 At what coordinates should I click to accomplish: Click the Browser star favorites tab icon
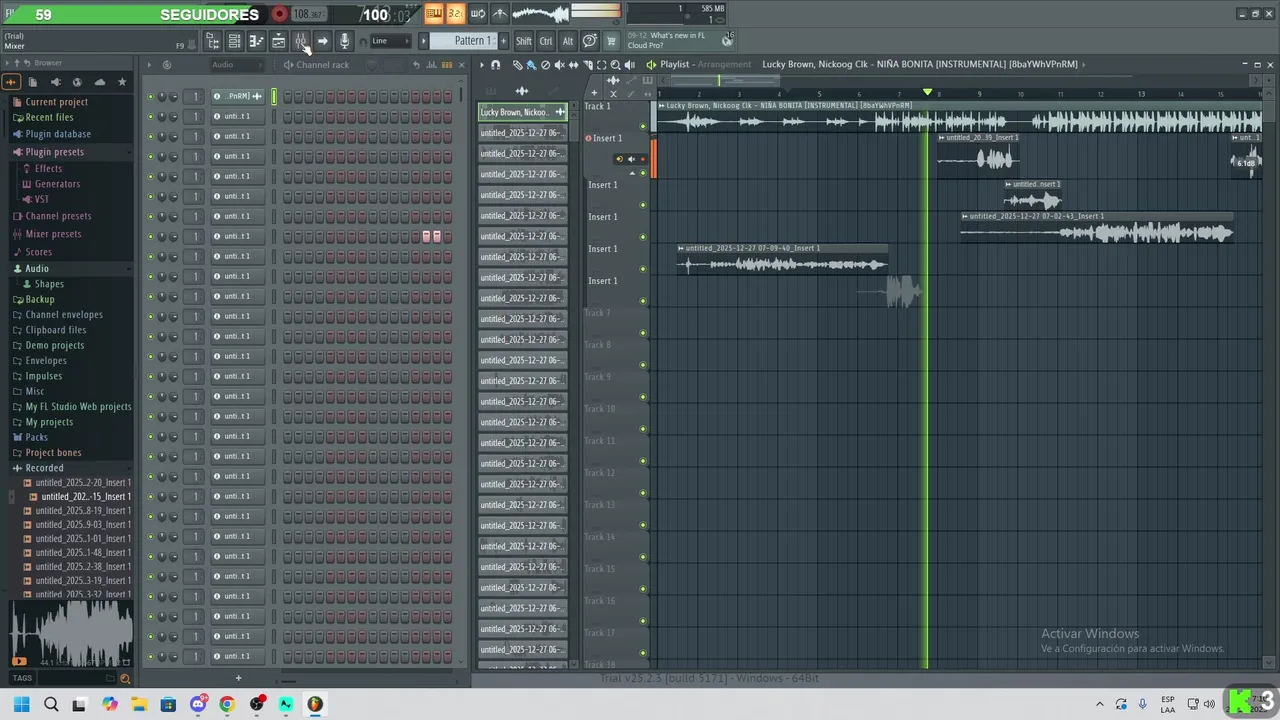pyautogui.click(x=122, y=82)
